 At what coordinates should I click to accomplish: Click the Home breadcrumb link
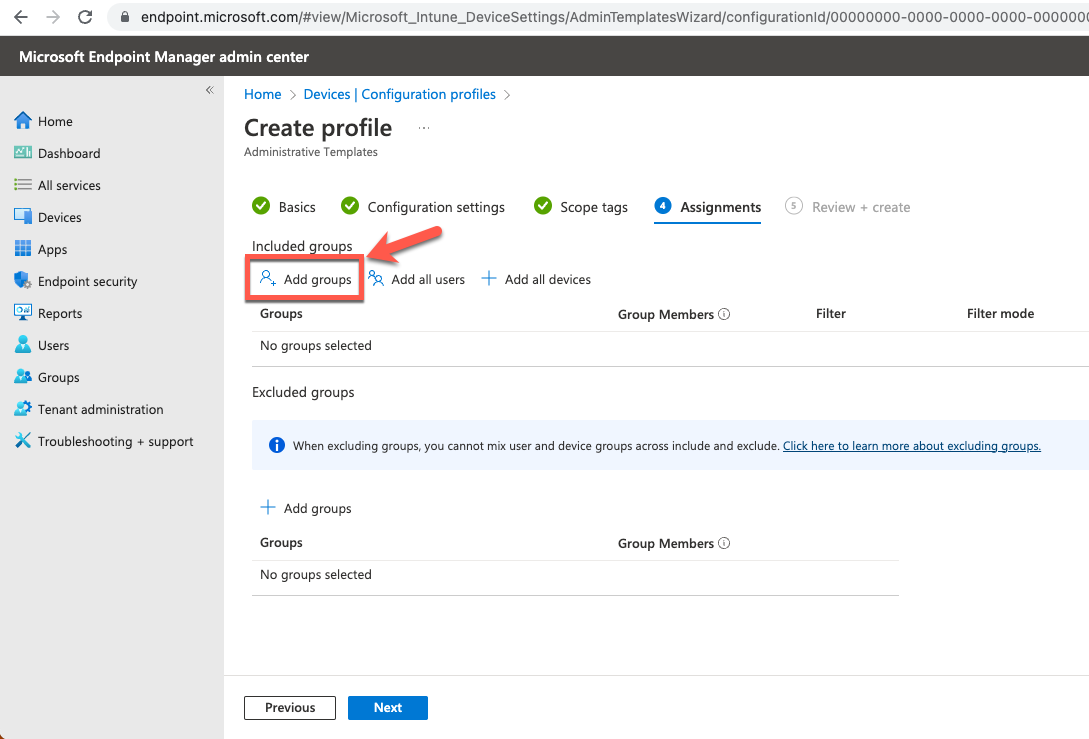click(x=263, y=94)
